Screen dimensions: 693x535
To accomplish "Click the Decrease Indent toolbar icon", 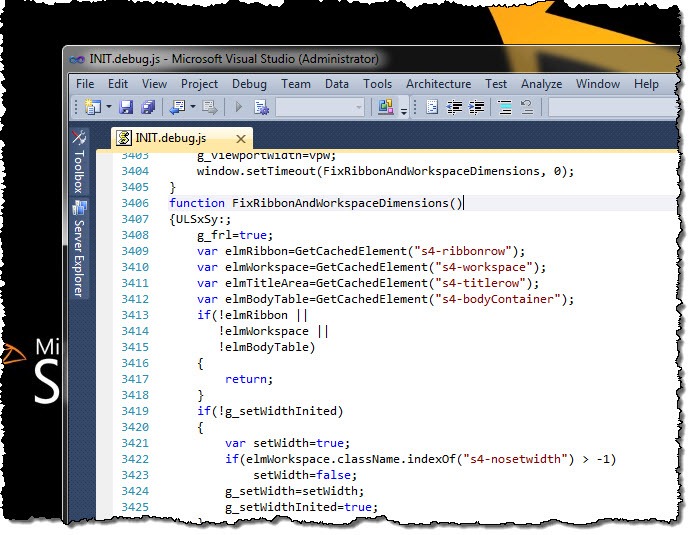I will [454, 107].
